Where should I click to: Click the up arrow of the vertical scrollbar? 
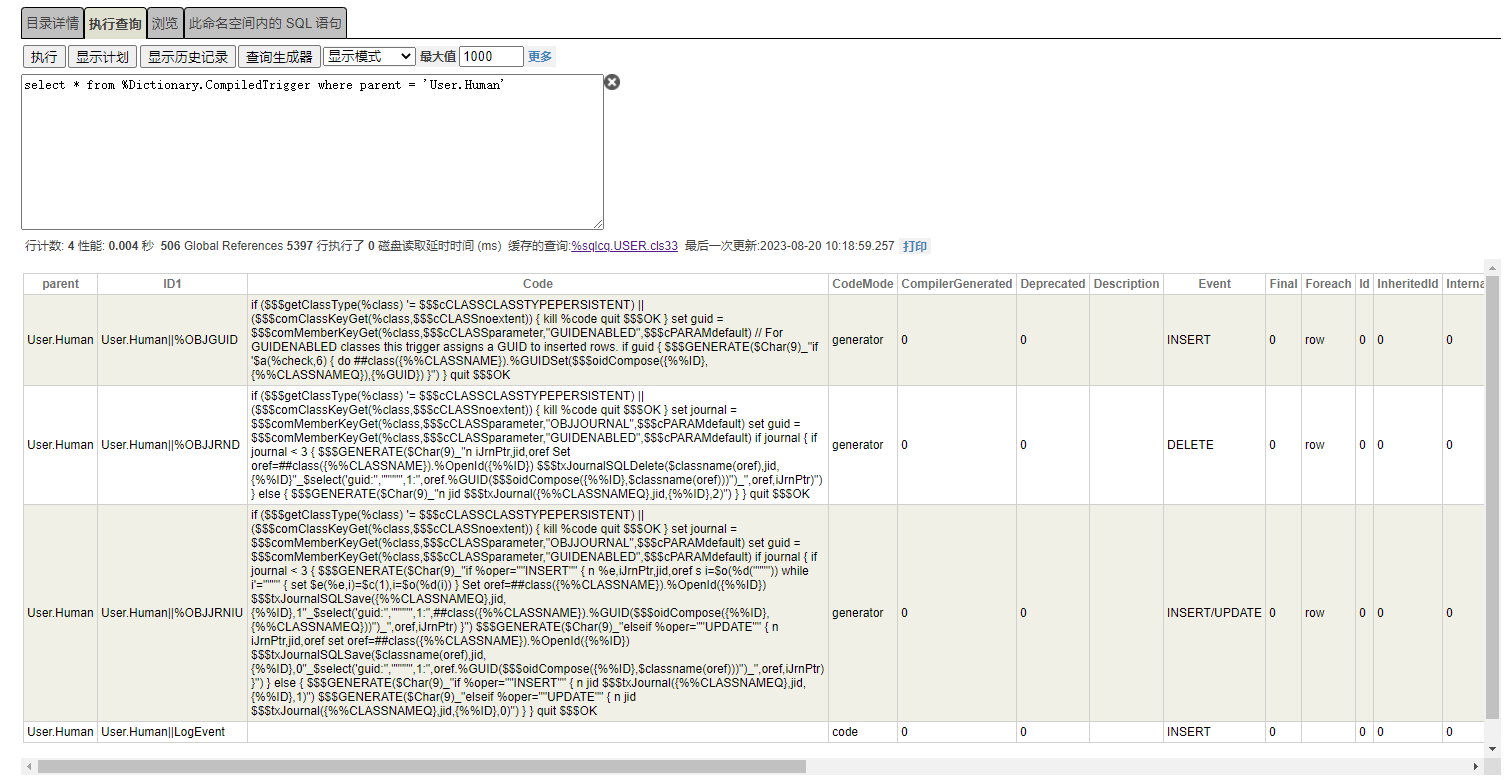click(x=1493, y=267)
